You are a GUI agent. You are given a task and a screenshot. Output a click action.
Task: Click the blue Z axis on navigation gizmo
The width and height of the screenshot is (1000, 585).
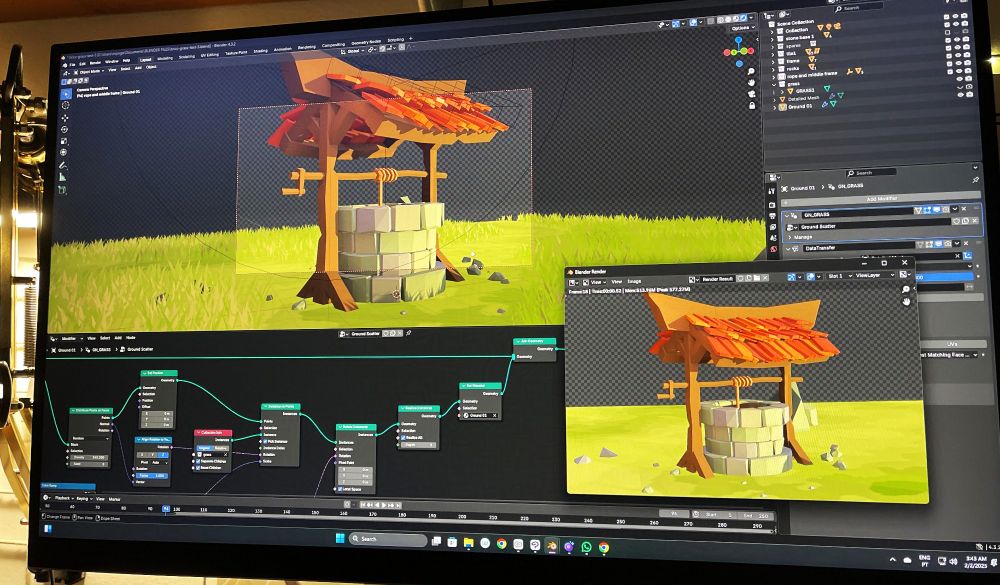pos(739,40)
